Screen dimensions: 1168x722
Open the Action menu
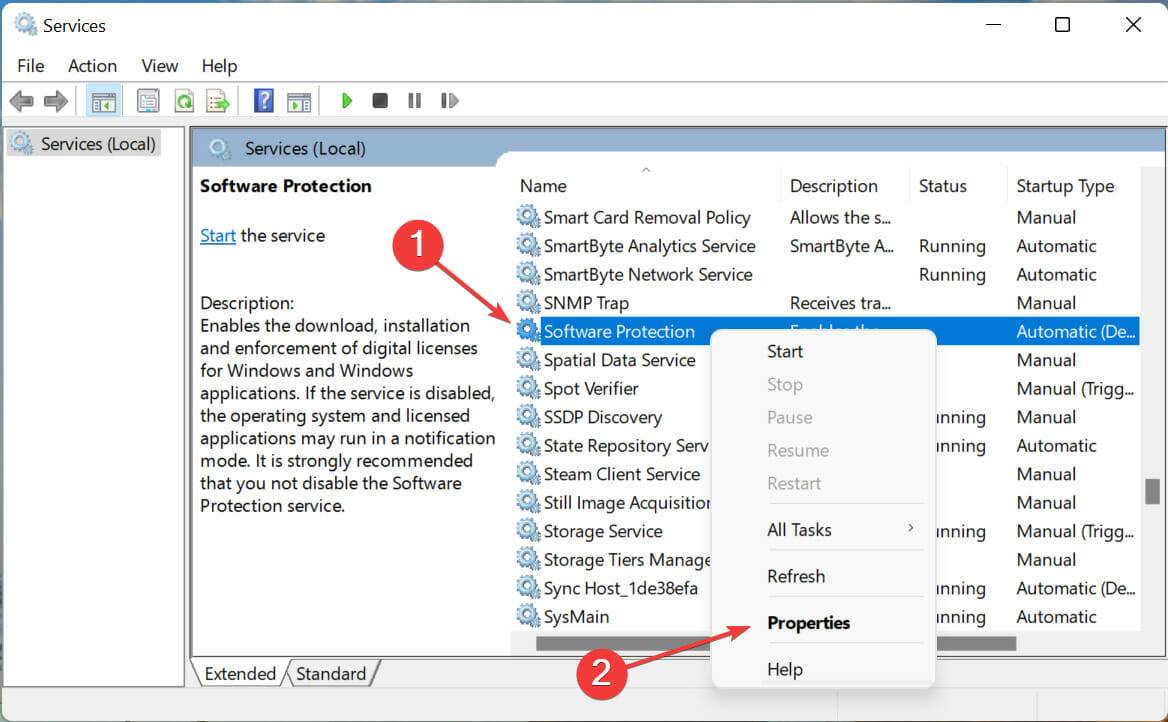(x=92, y=66)
